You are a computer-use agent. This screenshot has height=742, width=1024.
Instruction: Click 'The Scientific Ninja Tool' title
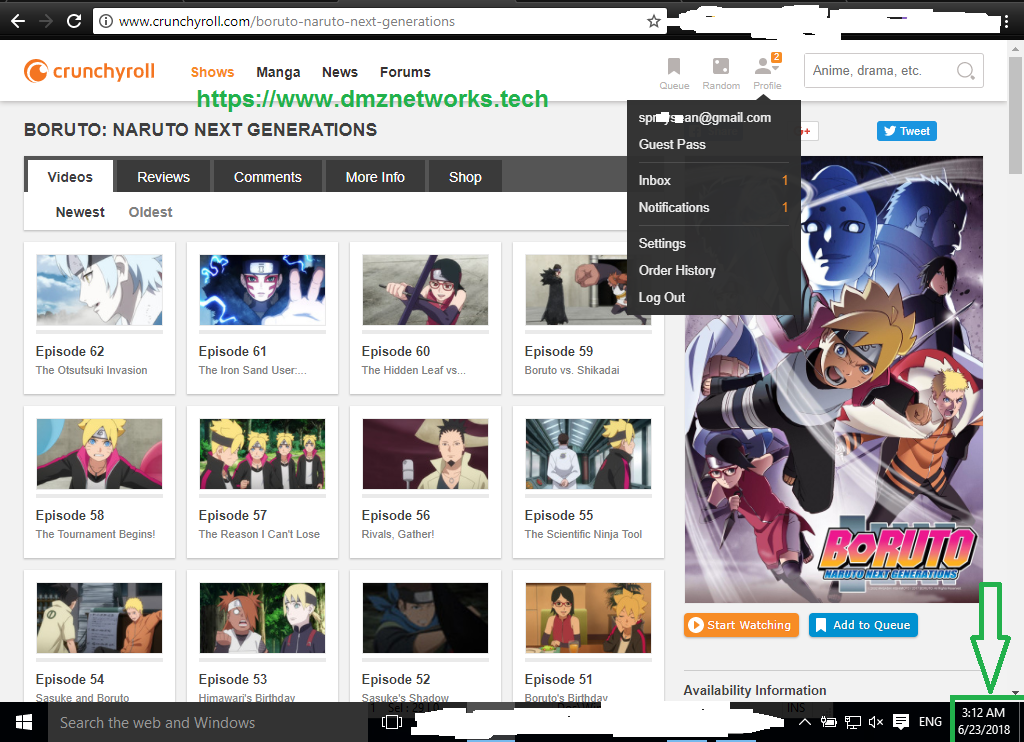tap(583, 534)
